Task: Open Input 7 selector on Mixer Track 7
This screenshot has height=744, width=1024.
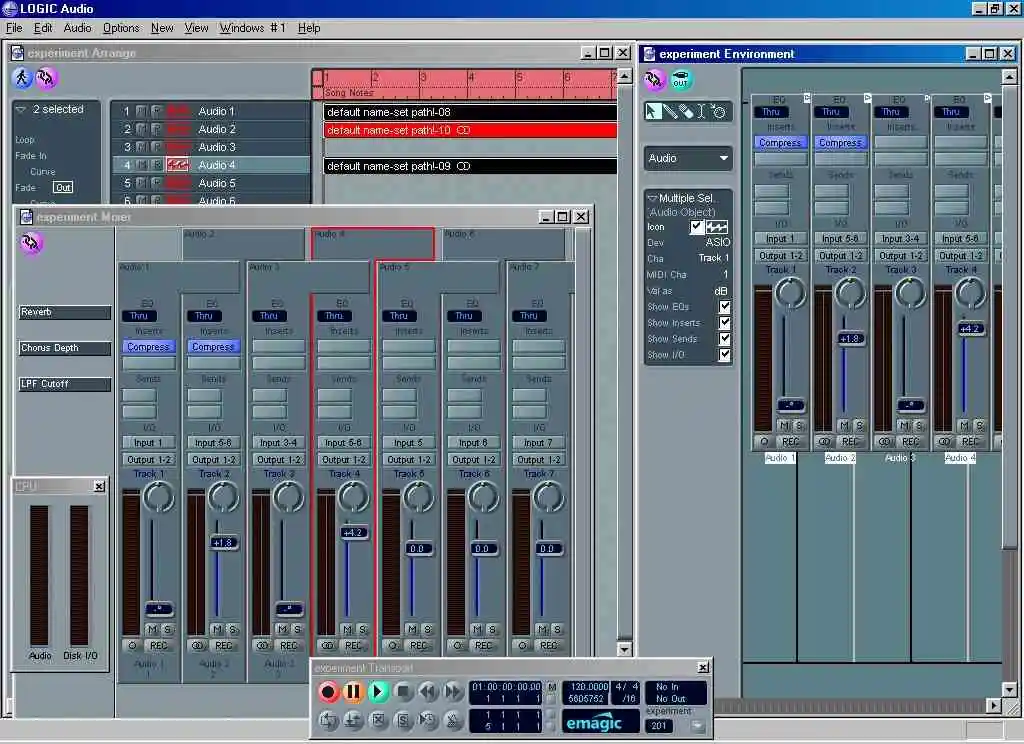Action: [539, 442]
